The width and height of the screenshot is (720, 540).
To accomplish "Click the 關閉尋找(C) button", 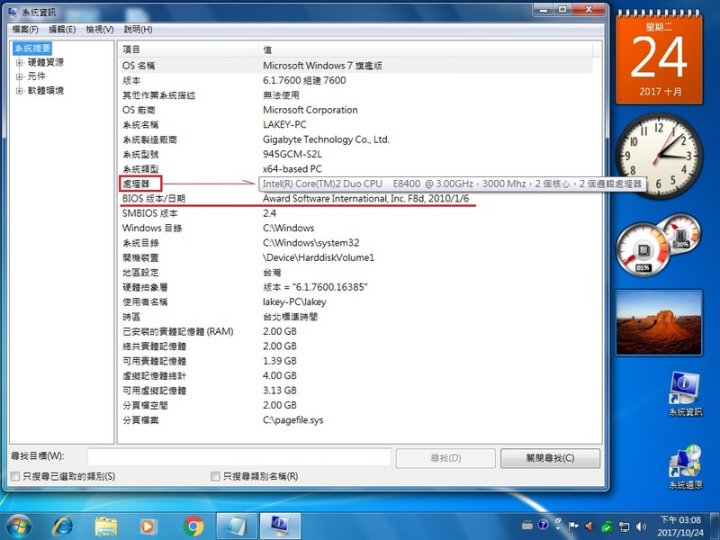I will pos(550,458).
